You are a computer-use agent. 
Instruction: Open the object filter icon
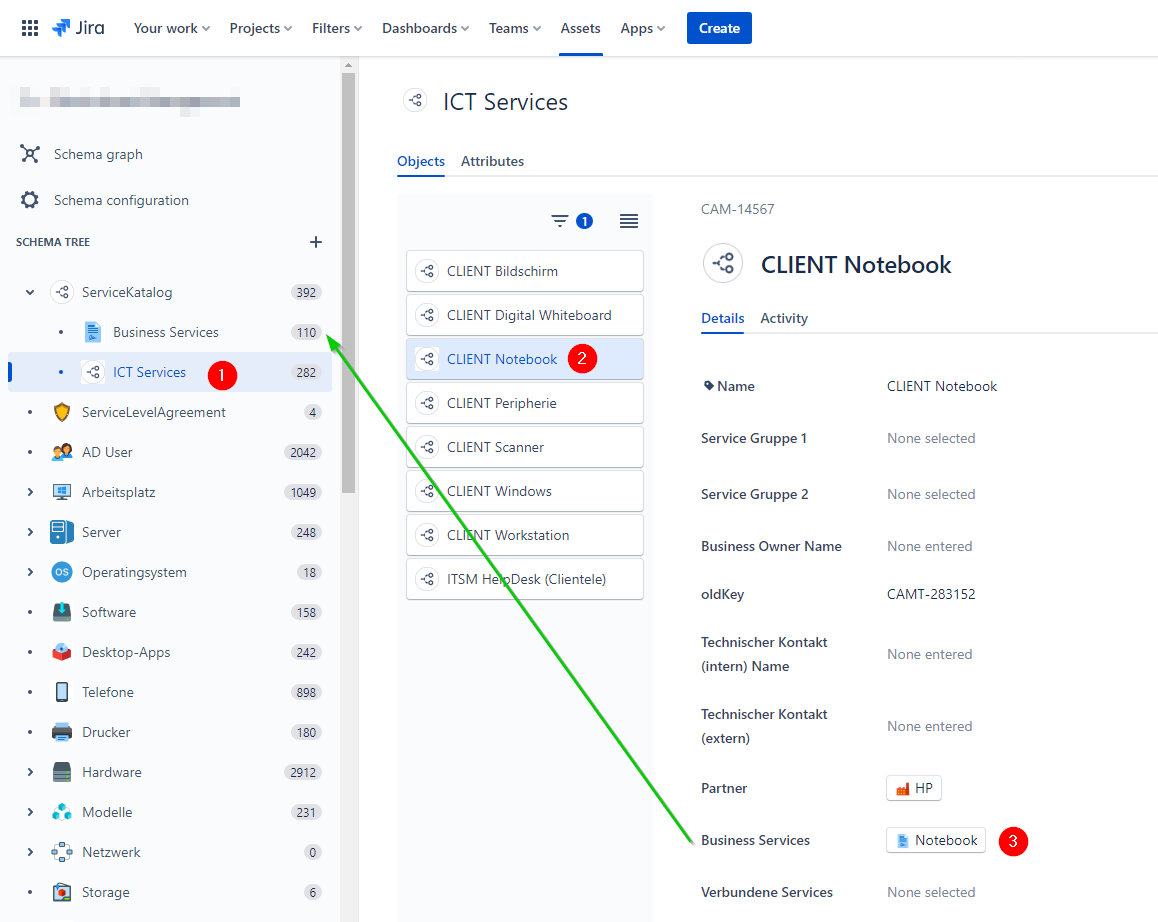(x=560, y=221)
